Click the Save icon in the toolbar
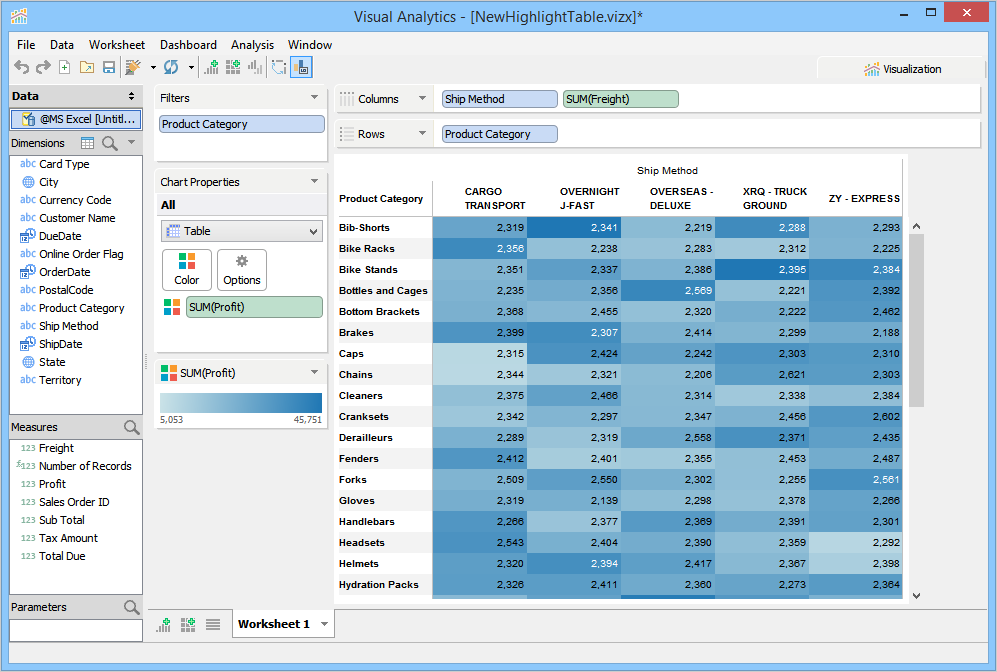 109,67
